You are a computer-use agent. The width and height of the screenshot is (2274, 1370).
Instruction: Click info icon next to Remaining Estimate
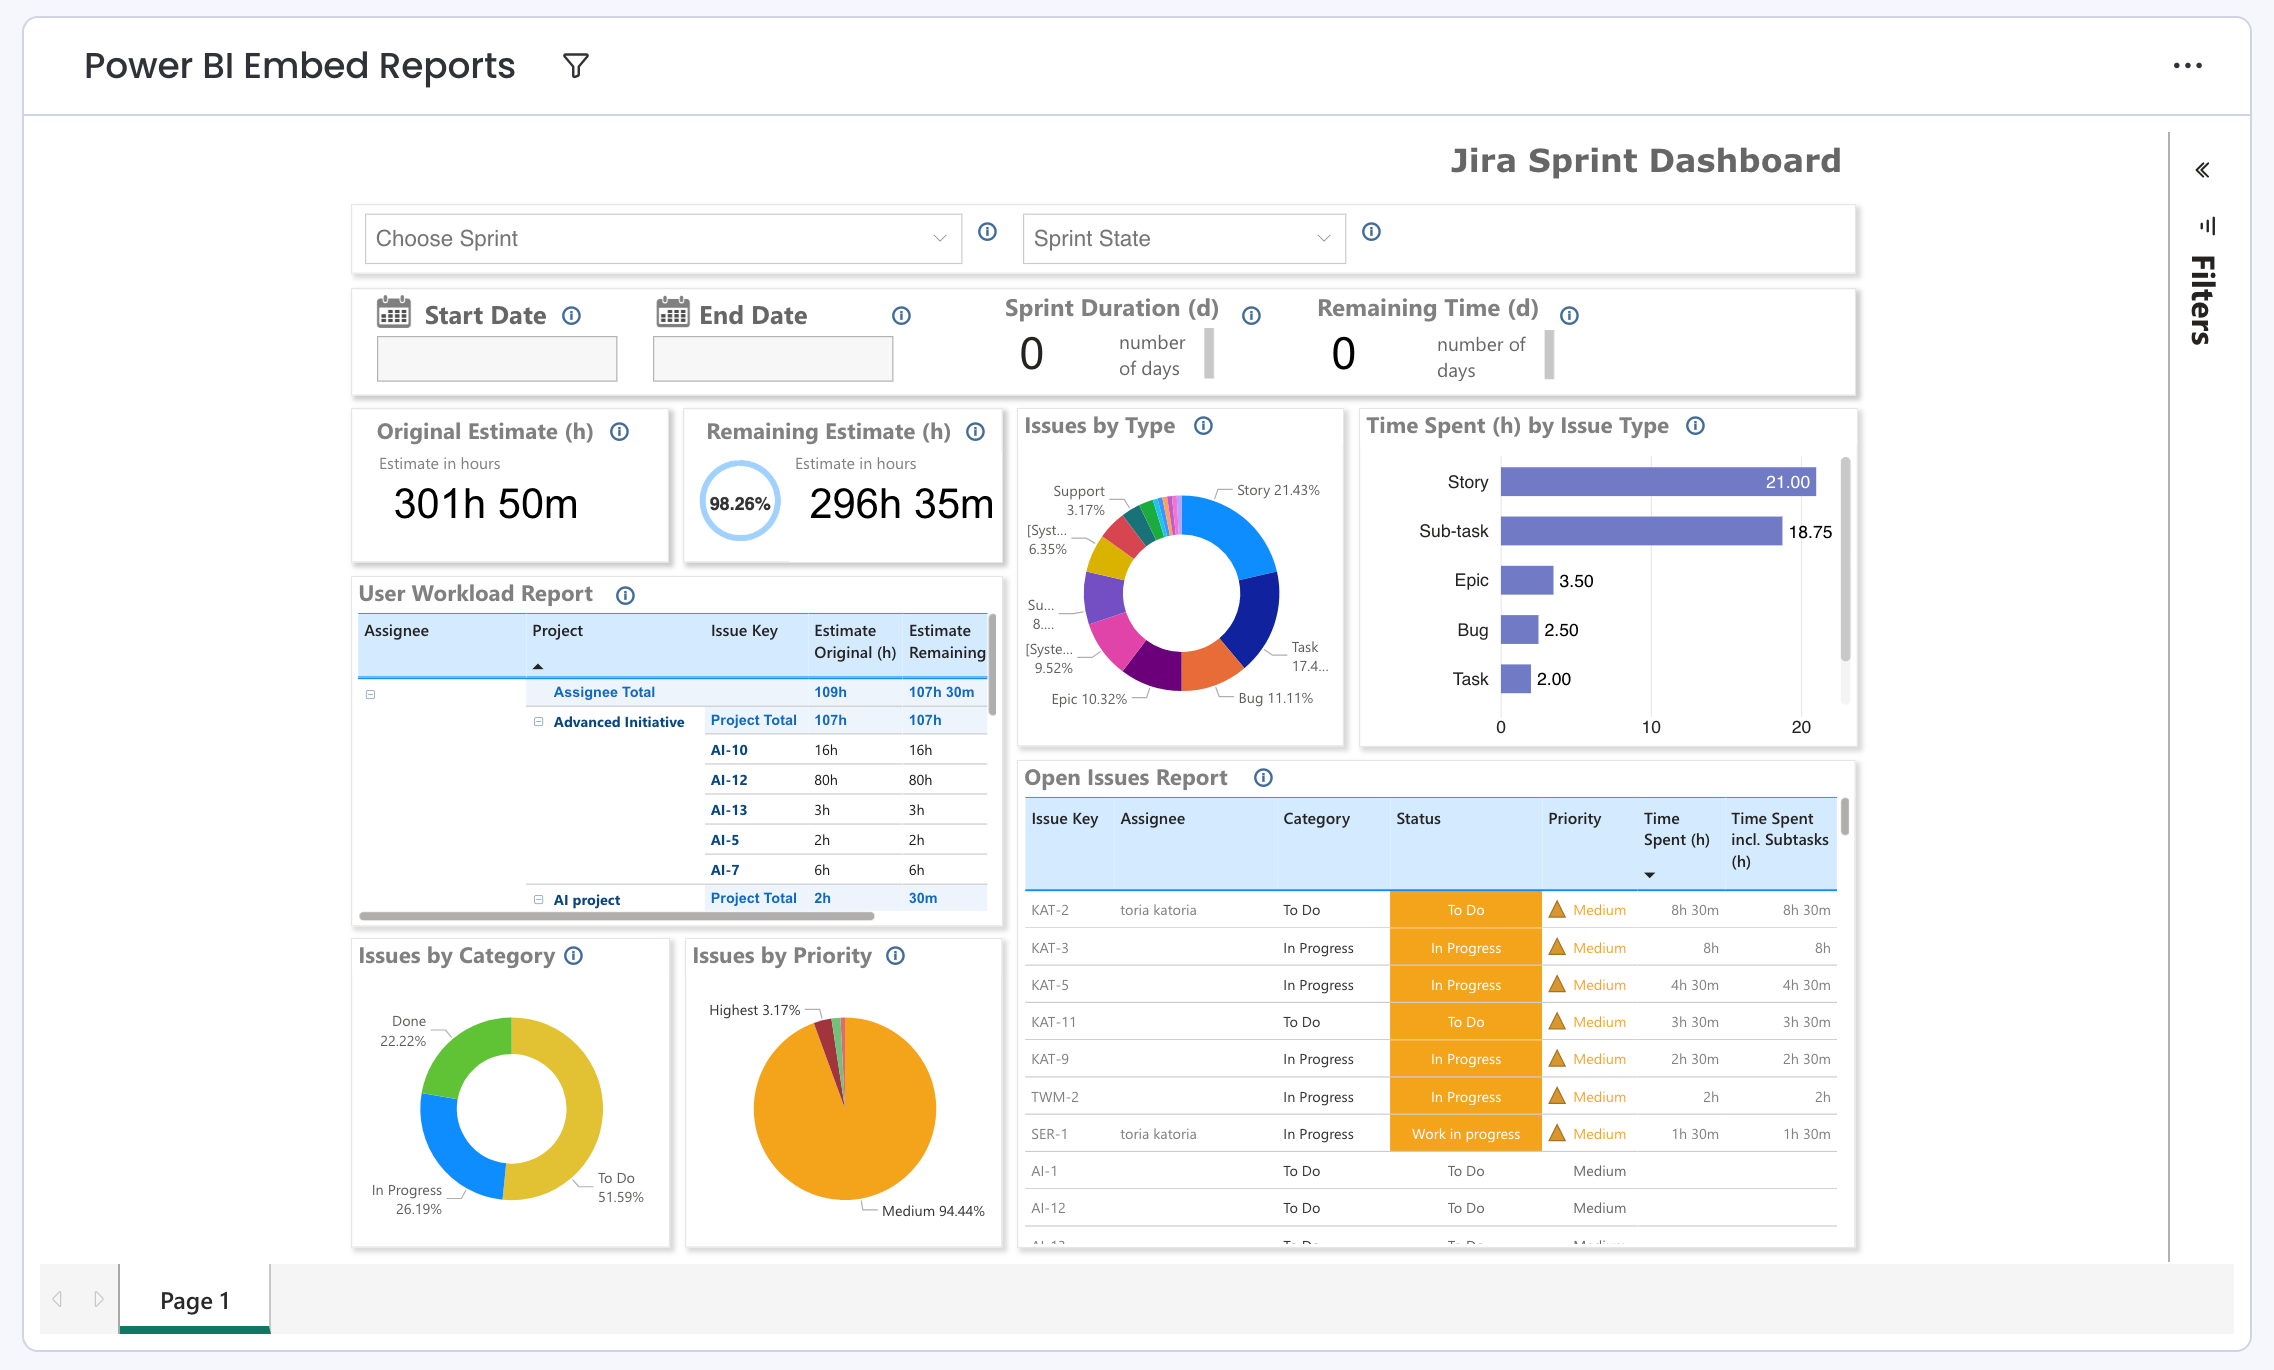click(x=975, y=432)
